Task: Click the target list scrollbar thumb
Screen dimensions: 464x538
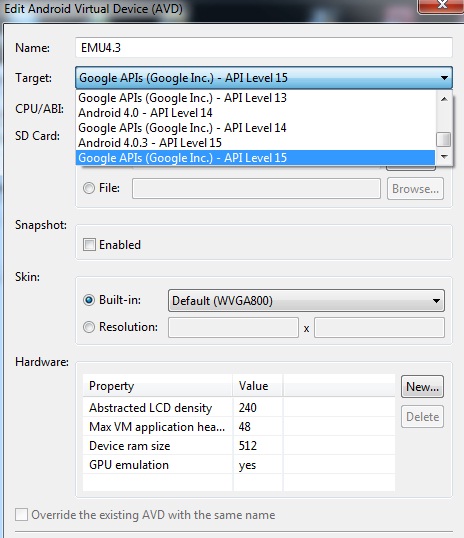Action: pos(444,139)
